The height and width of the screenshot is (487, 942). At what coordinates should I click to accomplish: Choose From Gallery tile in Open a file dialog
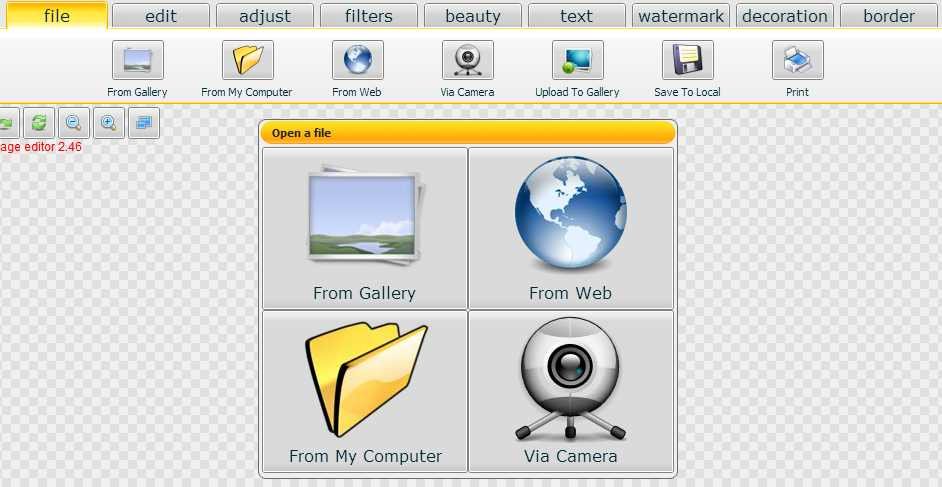click(x=364, y=229)
